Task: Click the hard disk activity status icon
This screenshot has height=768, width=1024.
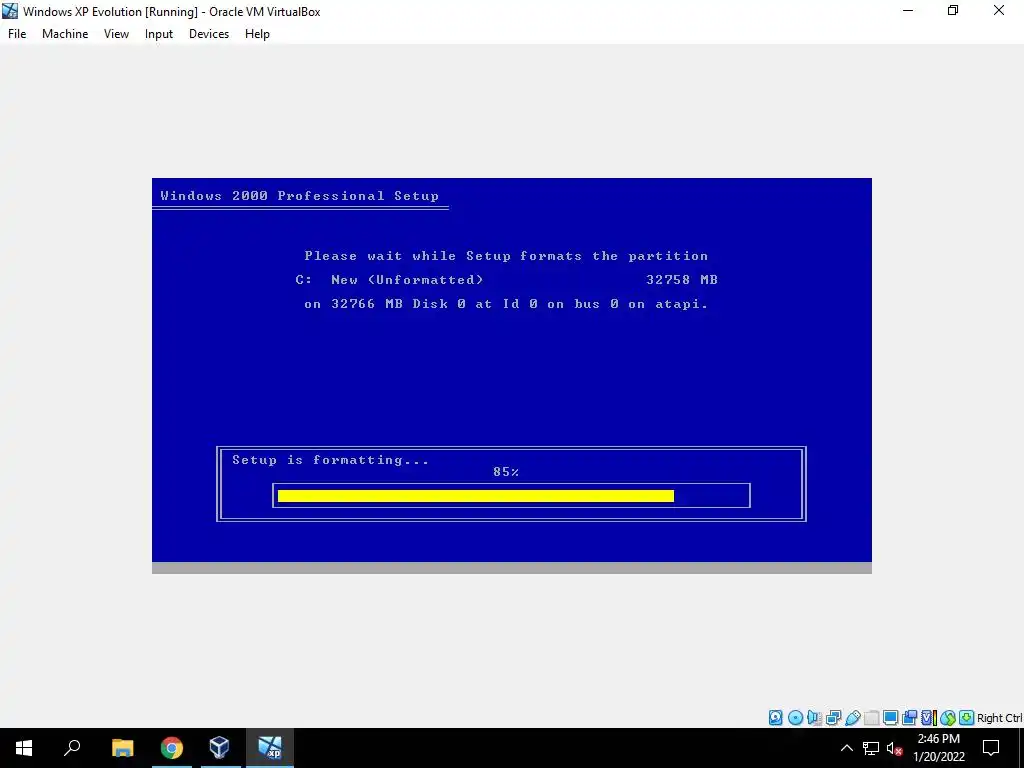Action: point(776,718)
